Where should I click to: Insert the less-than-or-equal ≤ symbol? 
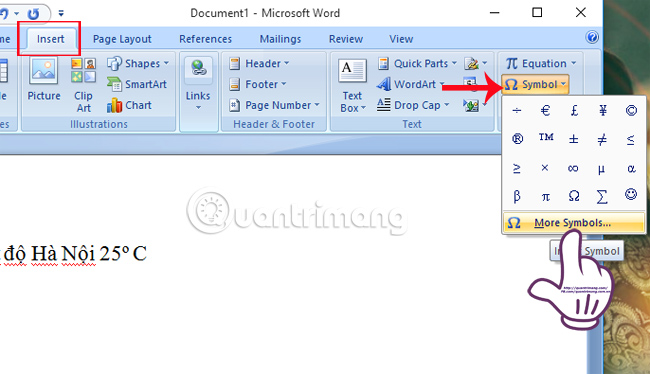click(x=631, y=139)
